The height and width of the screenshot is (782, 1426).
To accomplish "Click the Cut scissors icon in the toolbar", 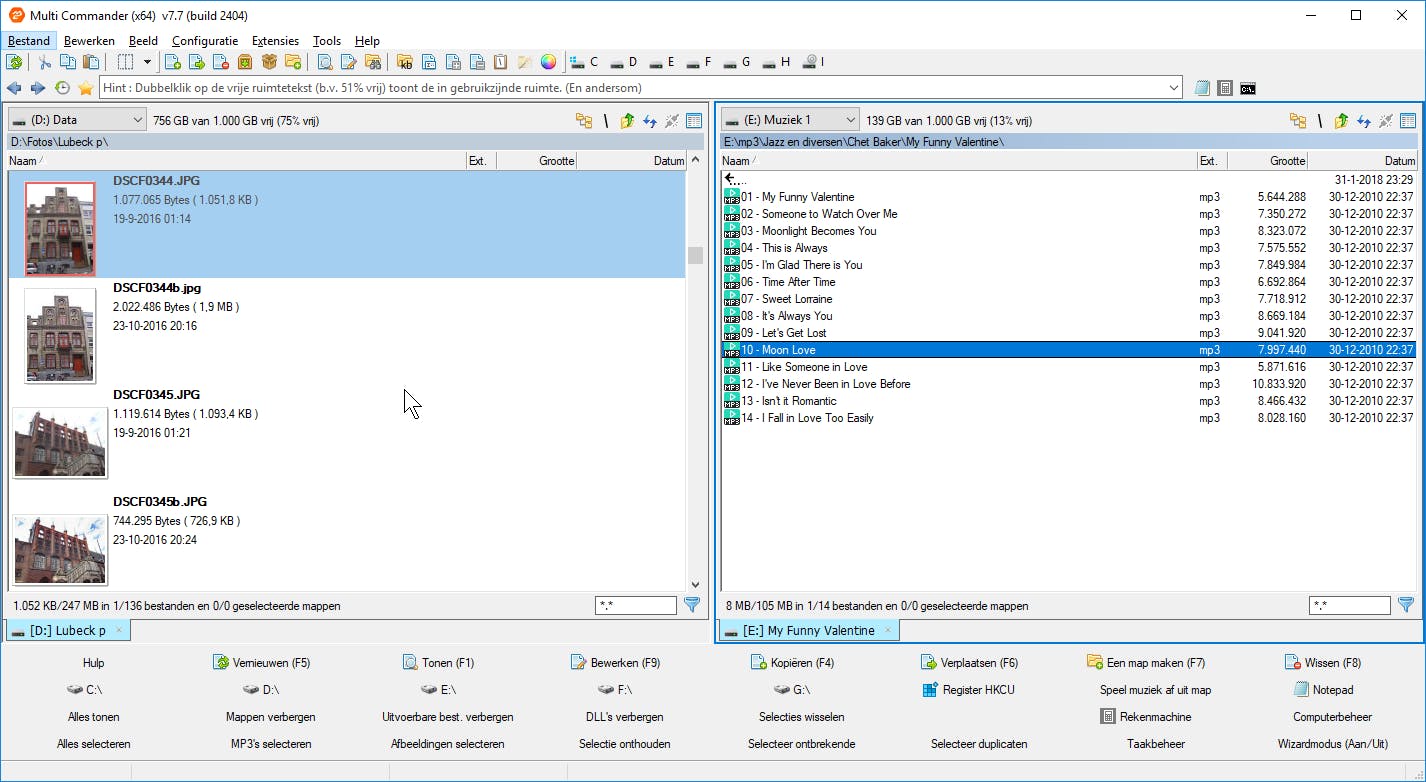I will coord(45,62).
